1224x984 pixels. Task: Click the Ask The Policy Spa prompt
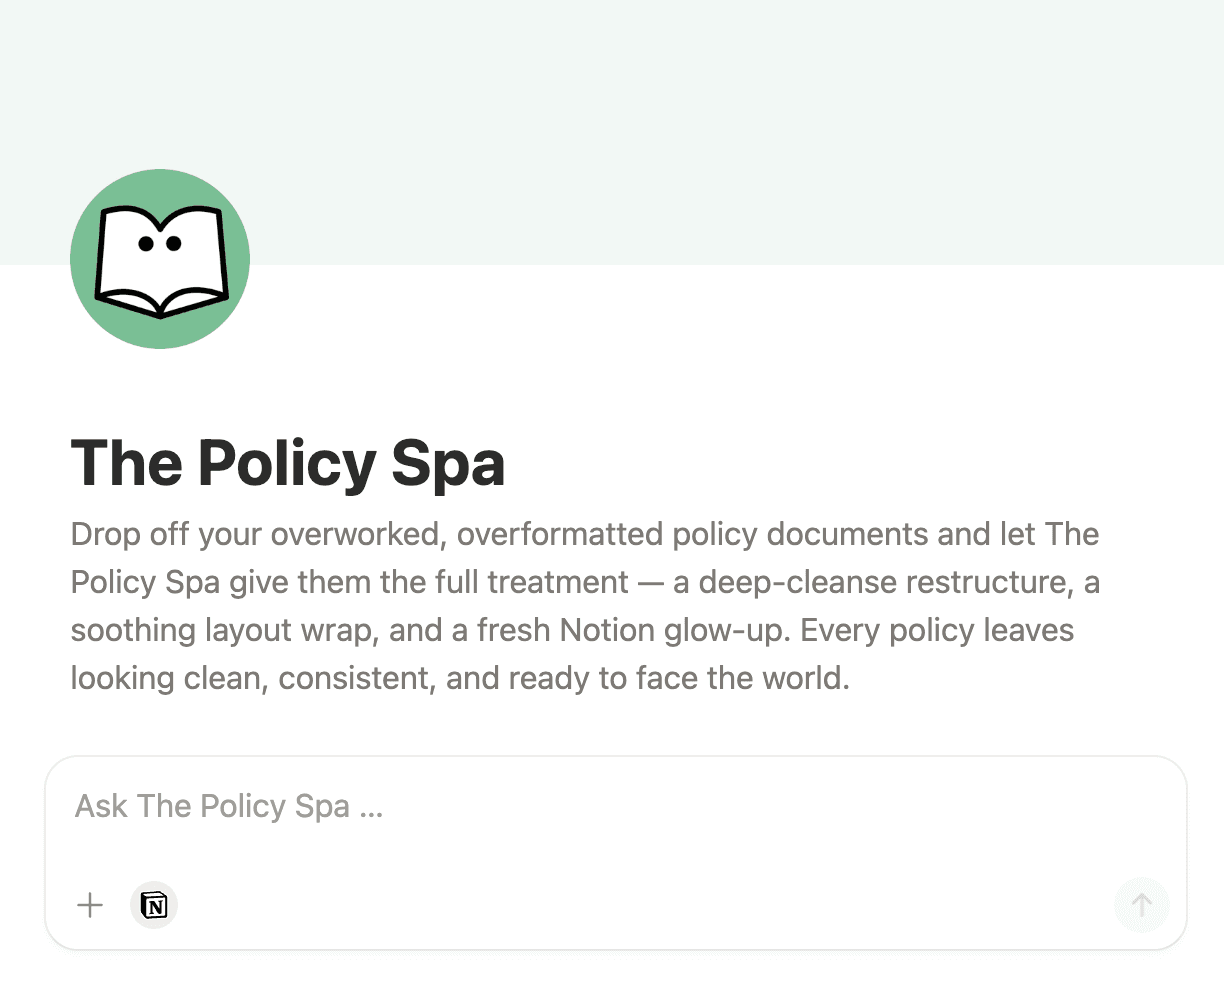[228, 805]
